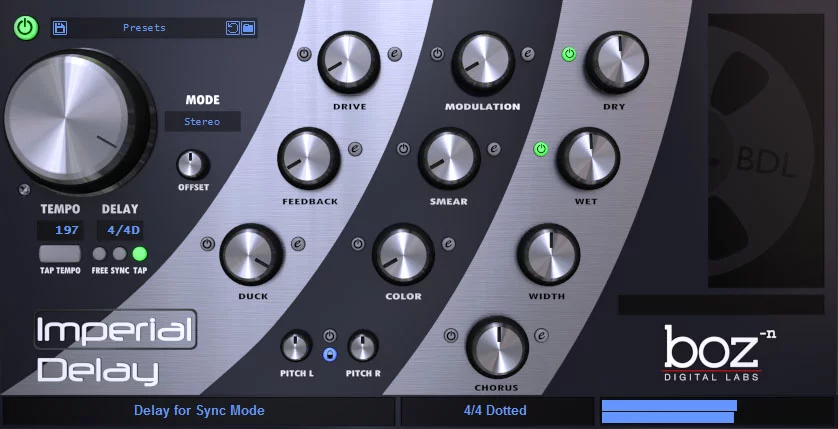Click the 'e' icon next to Chorus

(x=541, y=336)
